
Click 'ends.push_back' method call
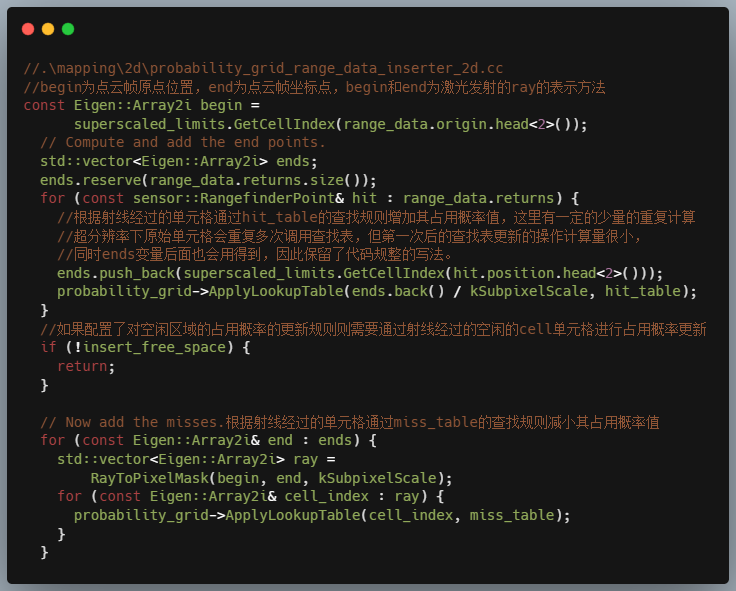(111, 273)
